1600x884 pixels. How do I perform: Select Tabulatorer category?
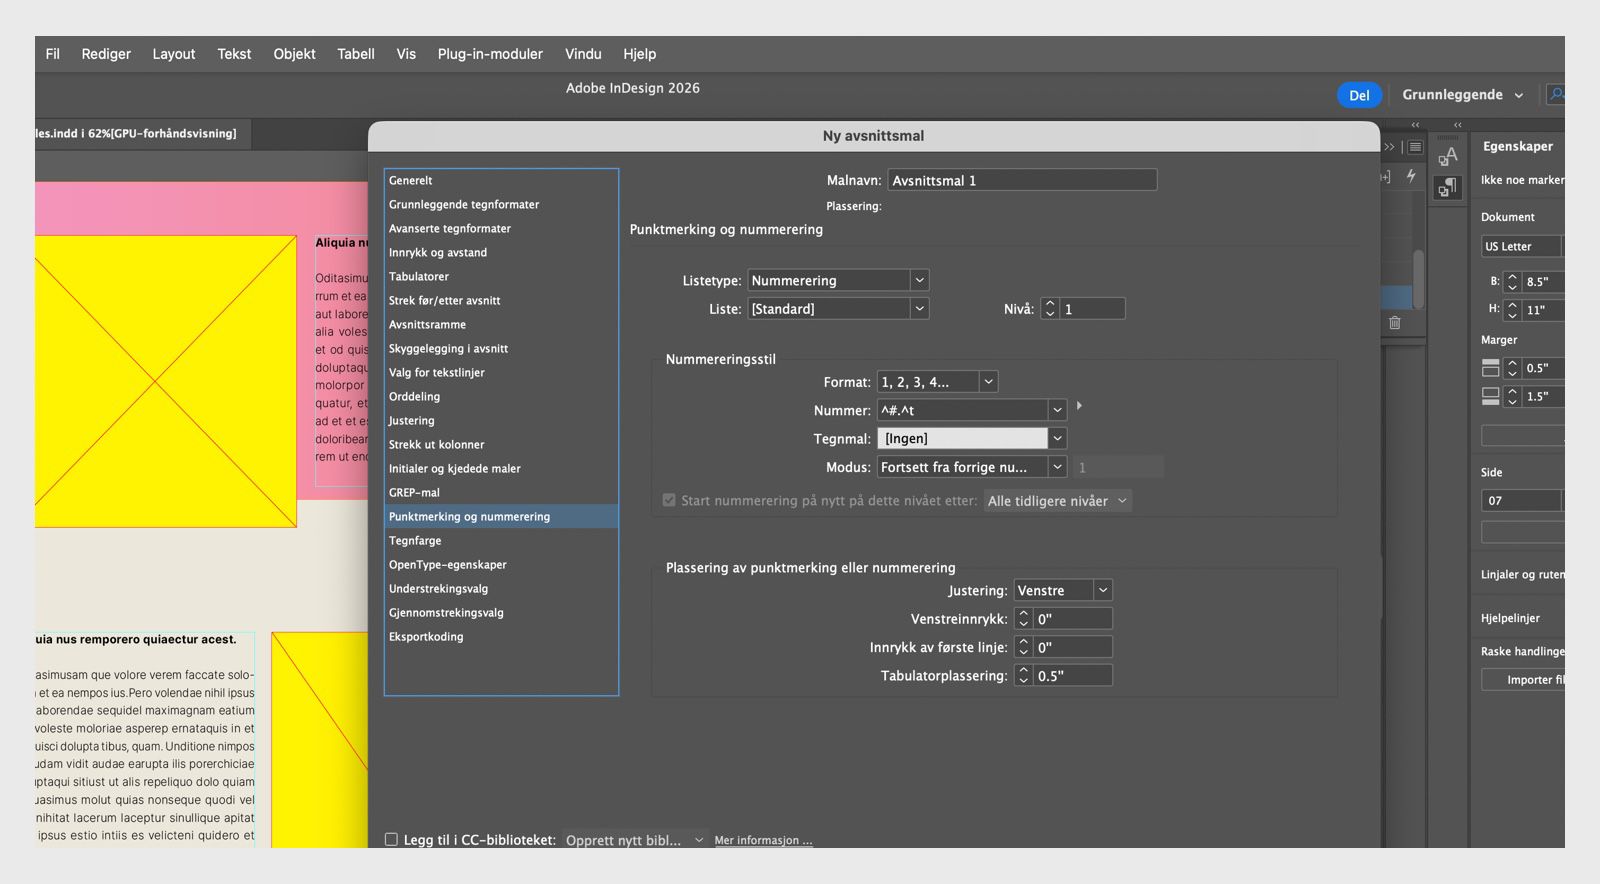click(x=501, y=276)
